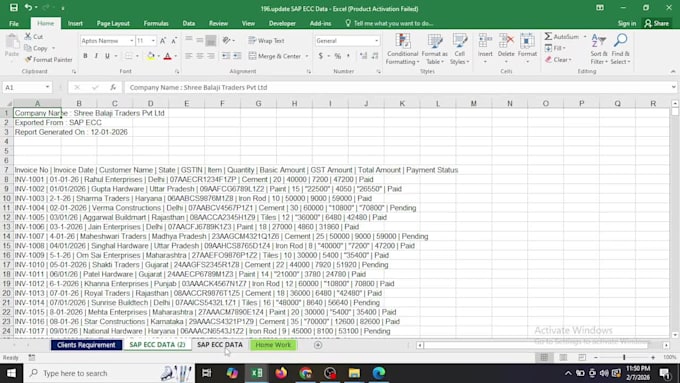The height and width of the screenshot is (383, 680).
Task: Adjust the zoom slider handle
Action: coord(624,357)
